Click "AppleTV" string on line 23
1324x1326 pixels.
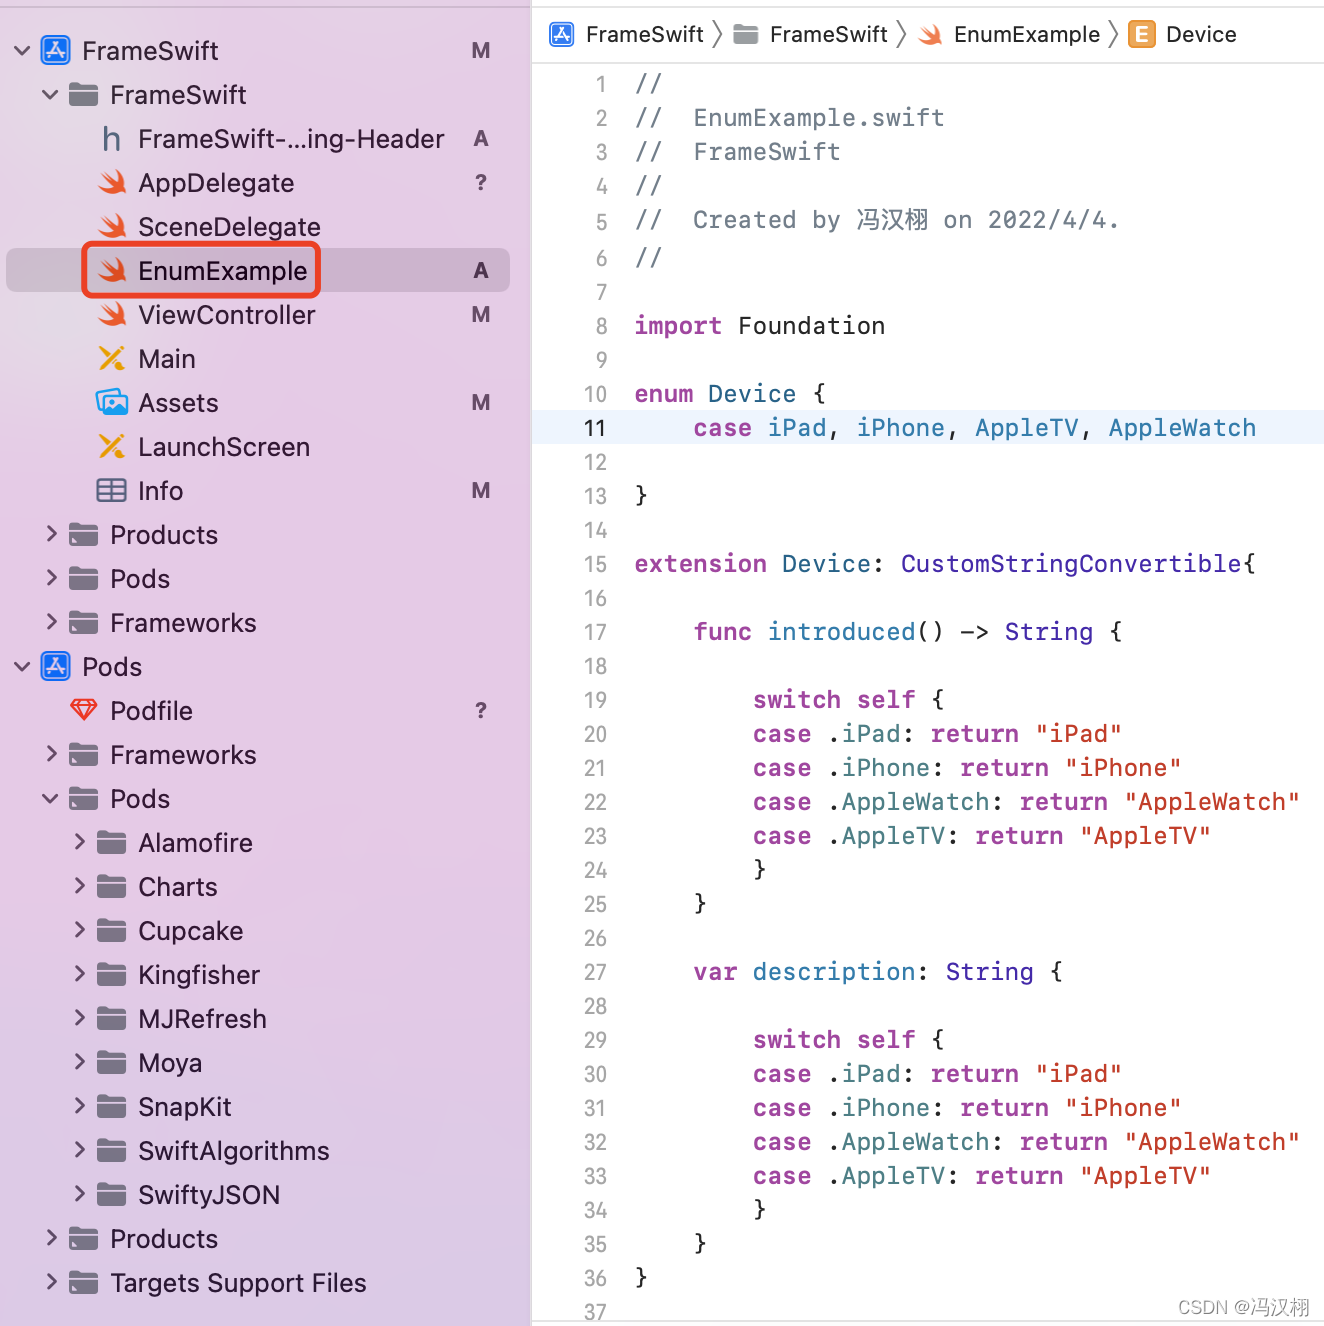1145,836
